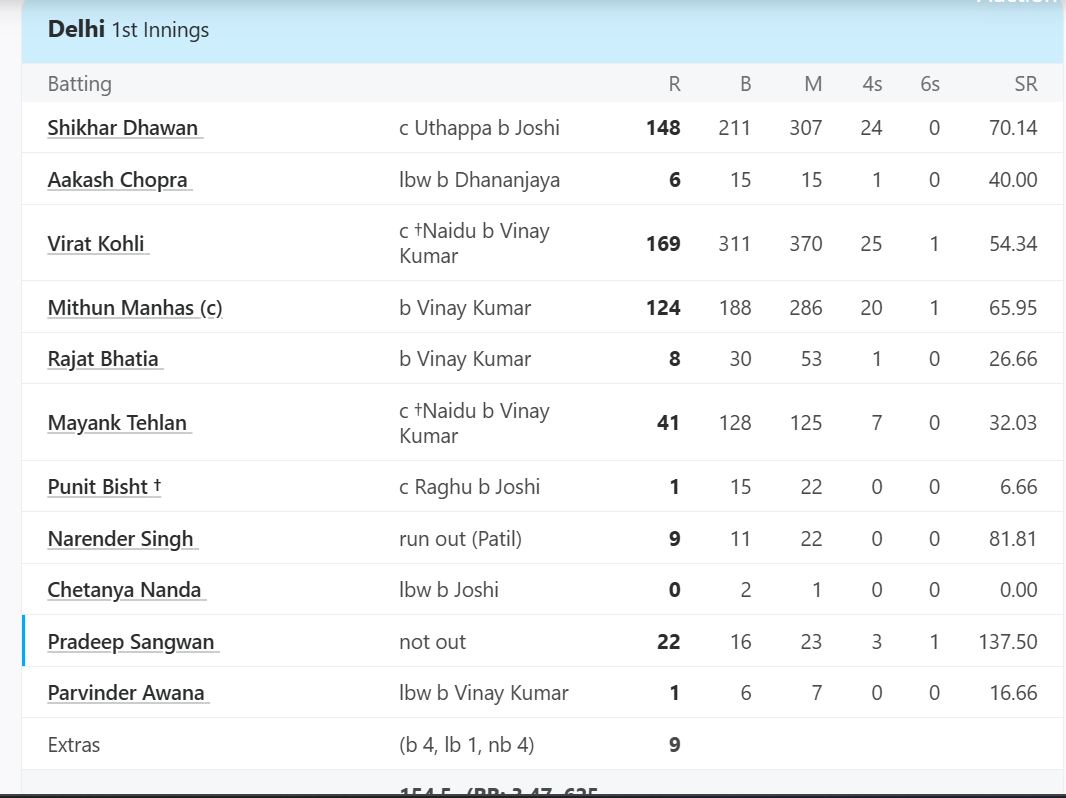This screenshot has width=1066, height=798.
Task: Open Parvinder Awana's player profile
Action: tap(127, 692)
